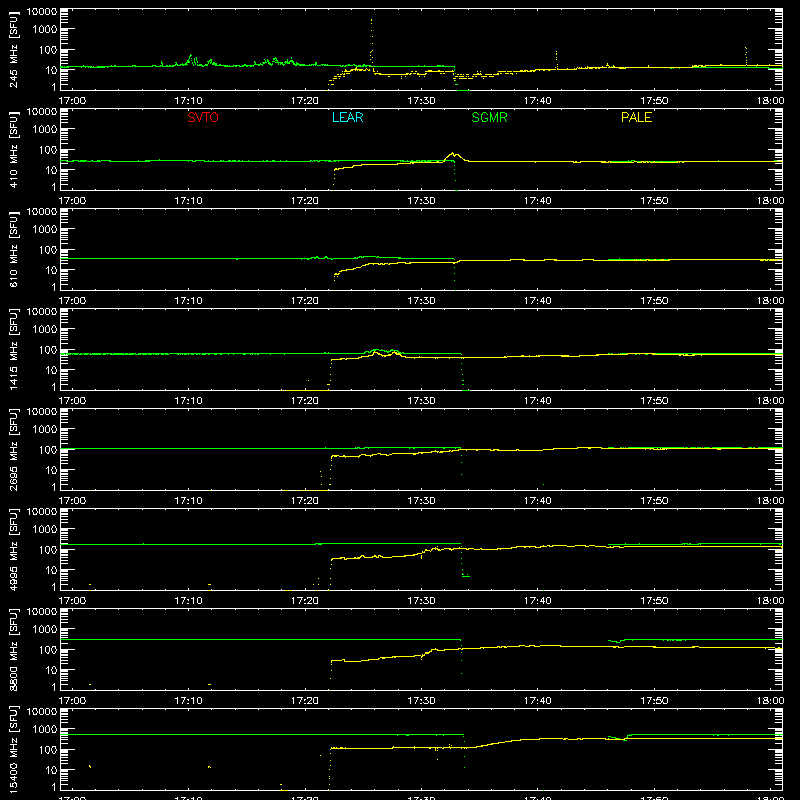This screenshot has width=800, height=800.
Task: Click the 1000 y-axis value of 410 MHz plot
Action: 45,130
